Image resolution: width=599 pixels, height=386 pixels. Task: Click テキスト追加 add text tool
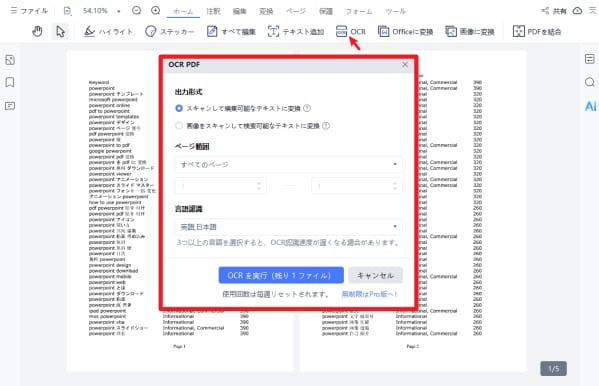pos(295,31)
